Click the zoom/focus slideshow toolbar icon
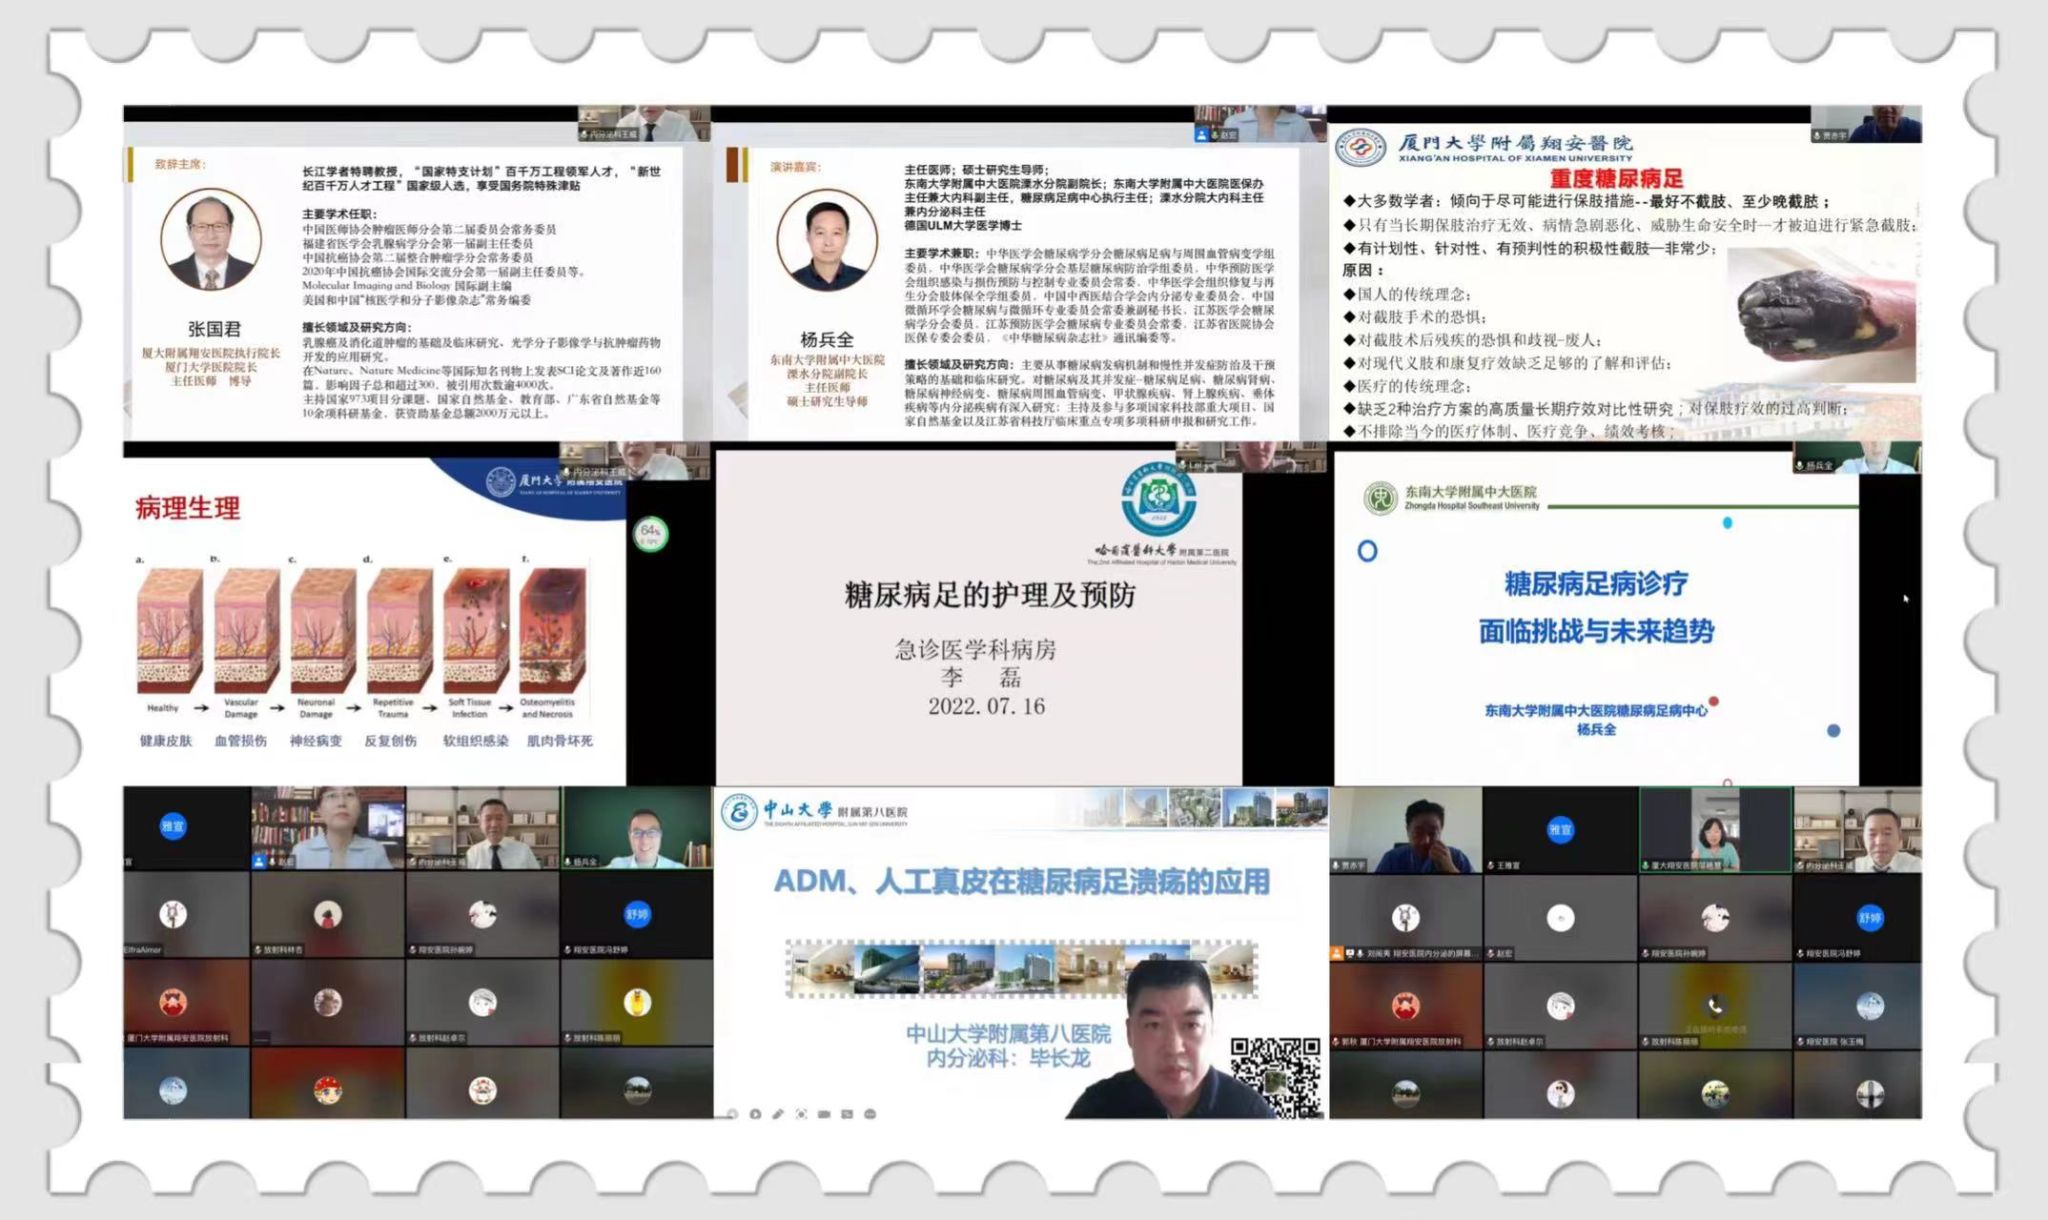Image resolution: width=2048 pixels, height=1220 pixels. (801, 1114)
